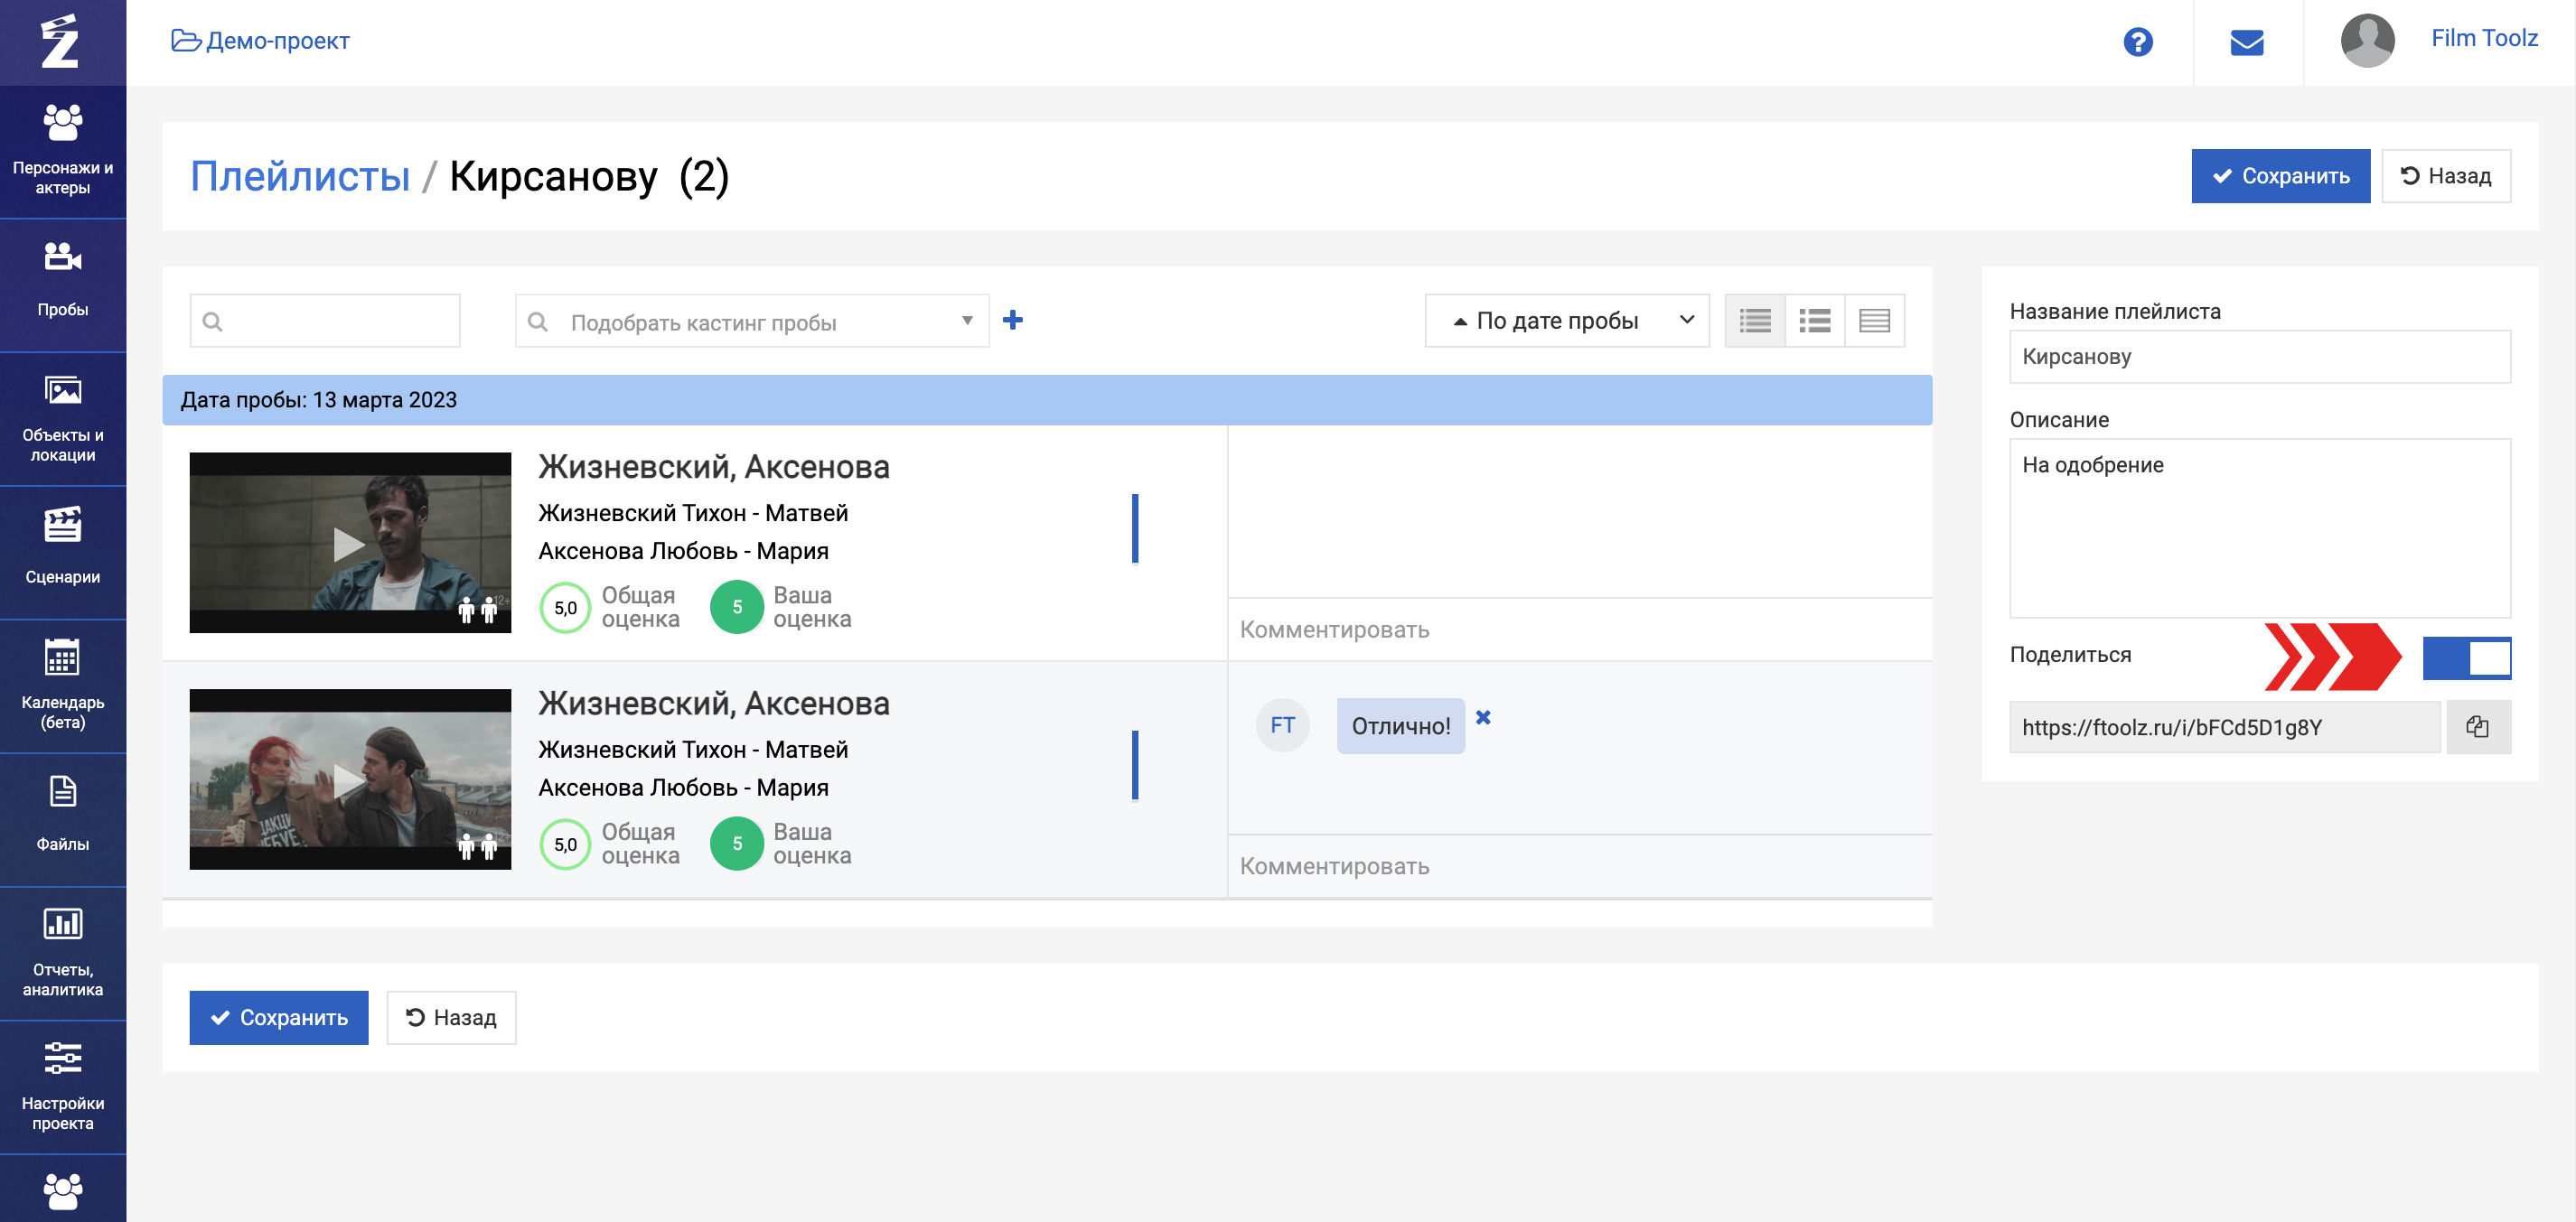Focus the playlist search field
This screenshot has height=1222, width=2576.
[325, 321]
